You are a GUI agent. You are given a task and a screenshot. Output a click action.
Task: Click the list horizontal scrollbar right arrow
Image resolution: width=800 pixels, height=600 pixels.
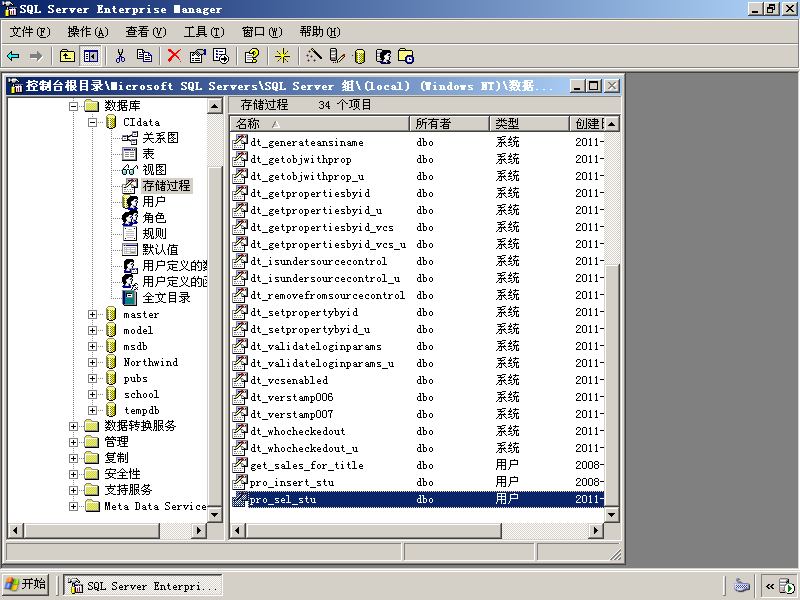coord(595,531)
